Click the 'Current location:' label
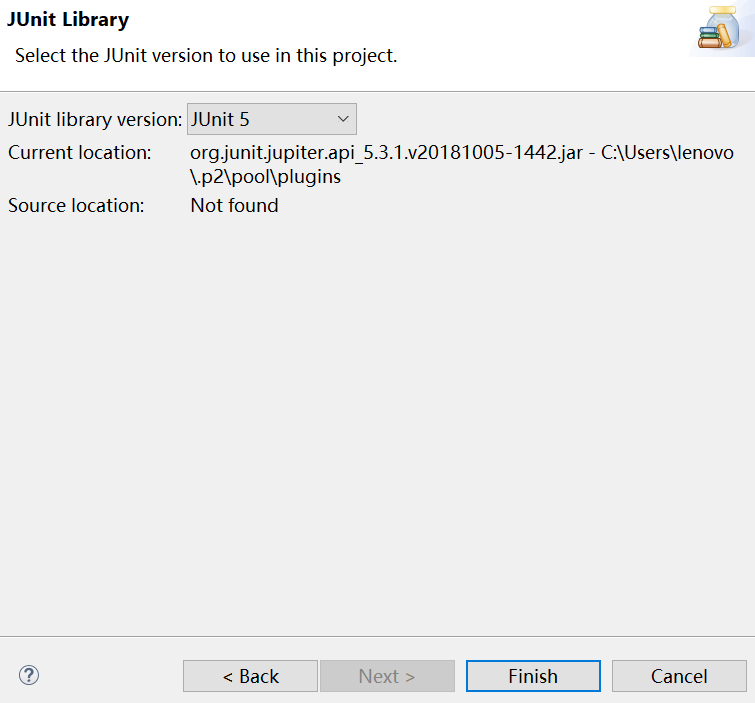Viewport: 755px width, 703px height. [x=80, y=153]
